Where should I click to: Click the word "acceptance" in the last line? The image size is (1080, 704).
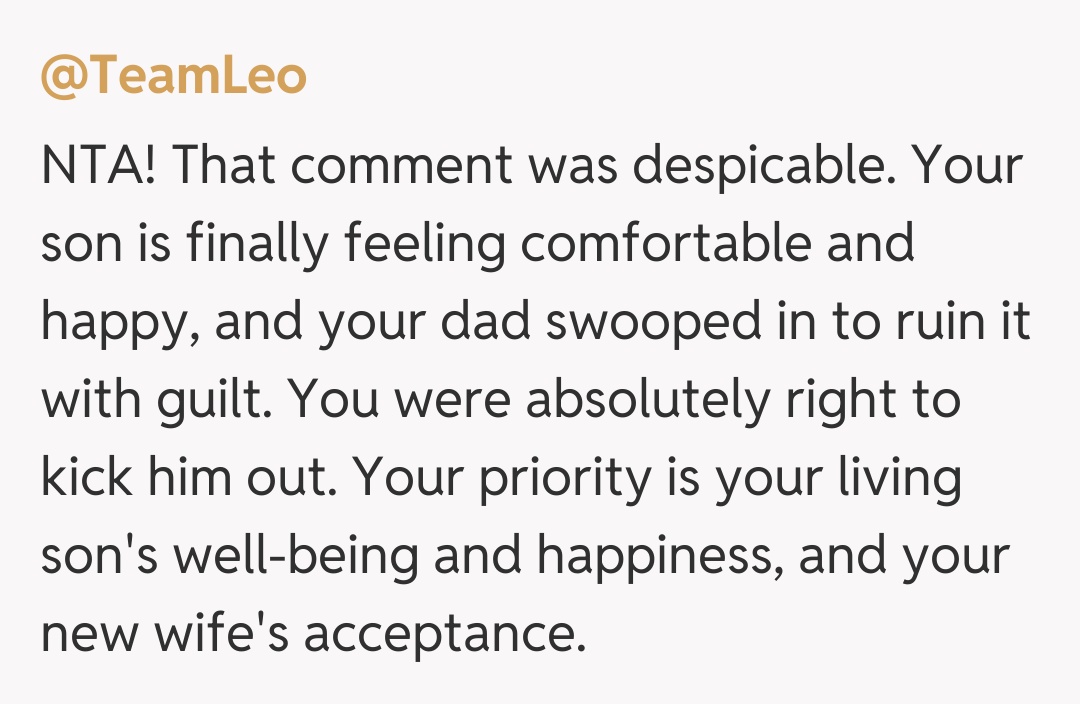tap(444, 633)
